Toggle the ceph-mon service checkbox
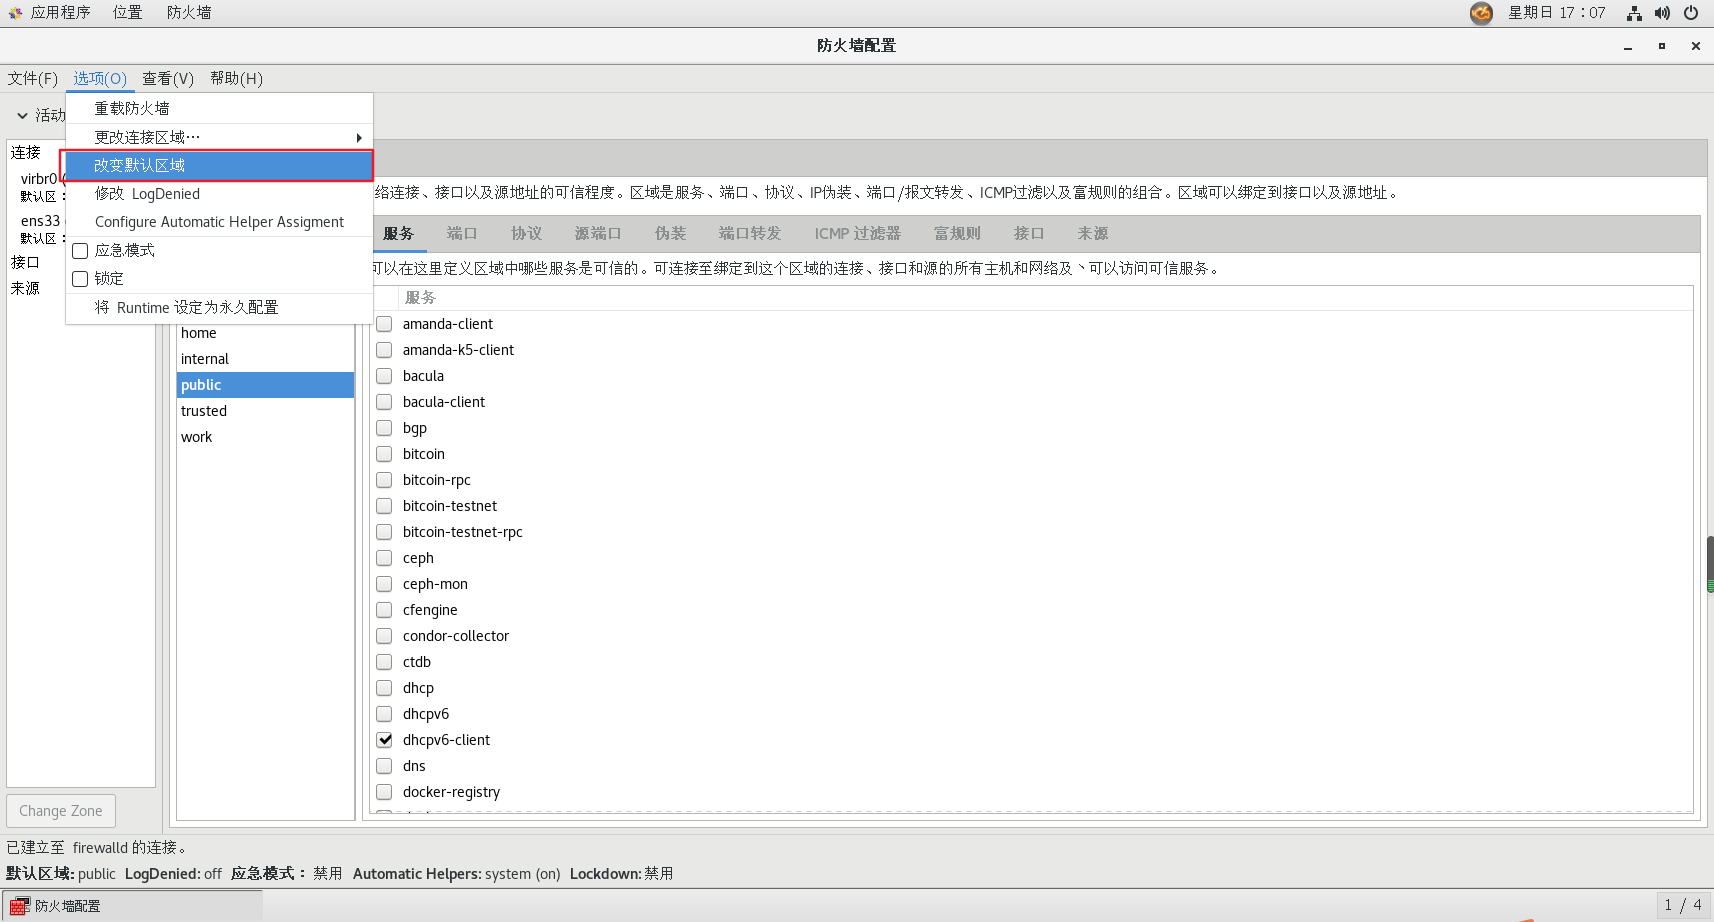This screenshot has height=922, width=1714. (x=384, y=584)
